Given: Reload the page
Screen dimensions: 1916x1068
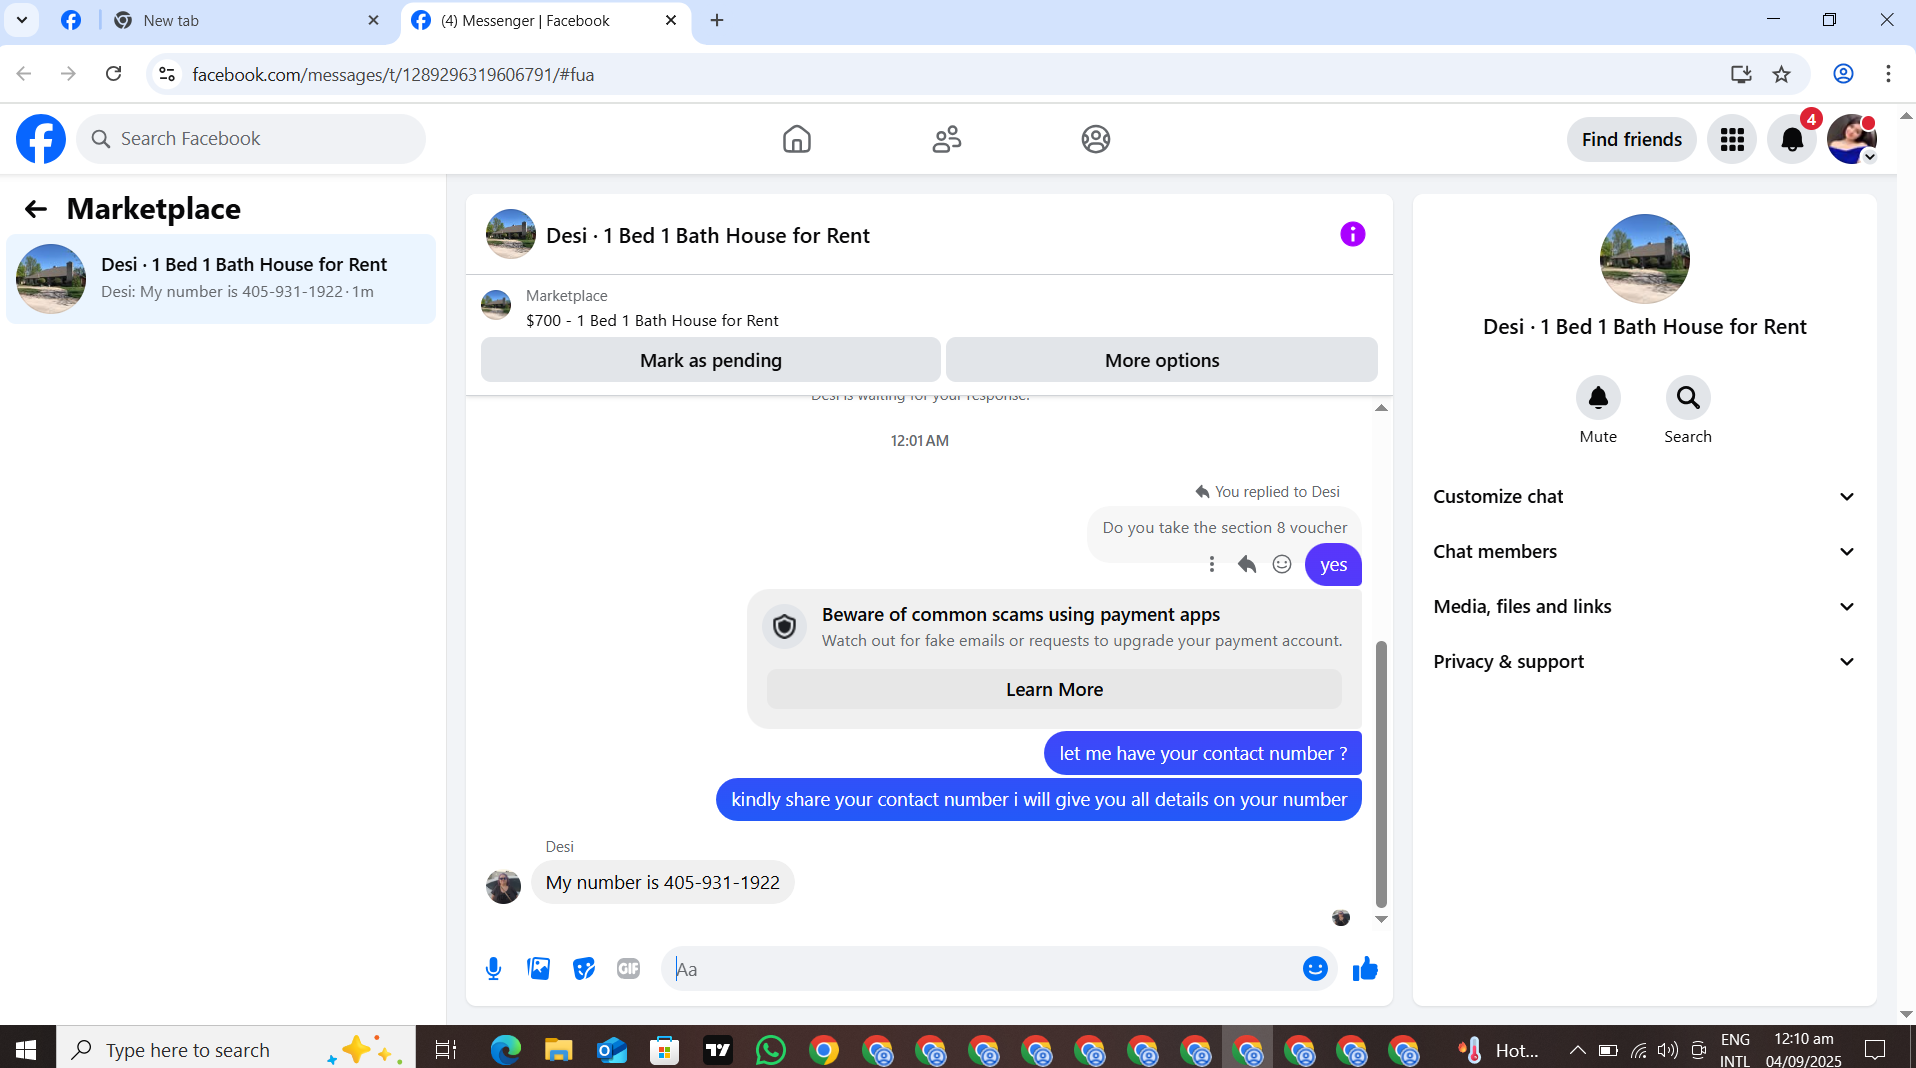Looking at the screenshot, I should tap(114, 74).
